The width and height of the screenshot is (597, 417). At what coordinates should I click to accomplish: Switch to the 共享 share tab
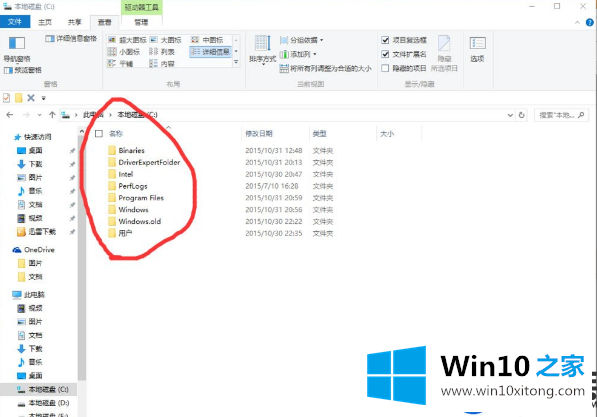(x=75, y=22)
